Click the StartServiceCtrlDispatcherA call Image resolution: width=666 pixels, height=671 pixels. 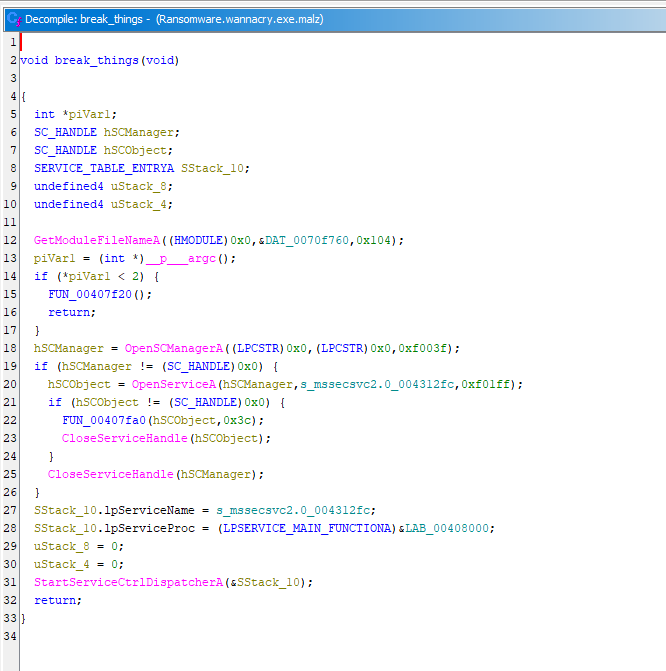coord(129,582)
